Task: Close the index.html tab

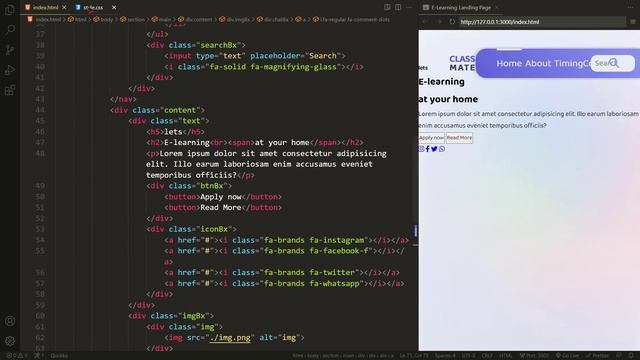Action: click(x=64, y=7)
